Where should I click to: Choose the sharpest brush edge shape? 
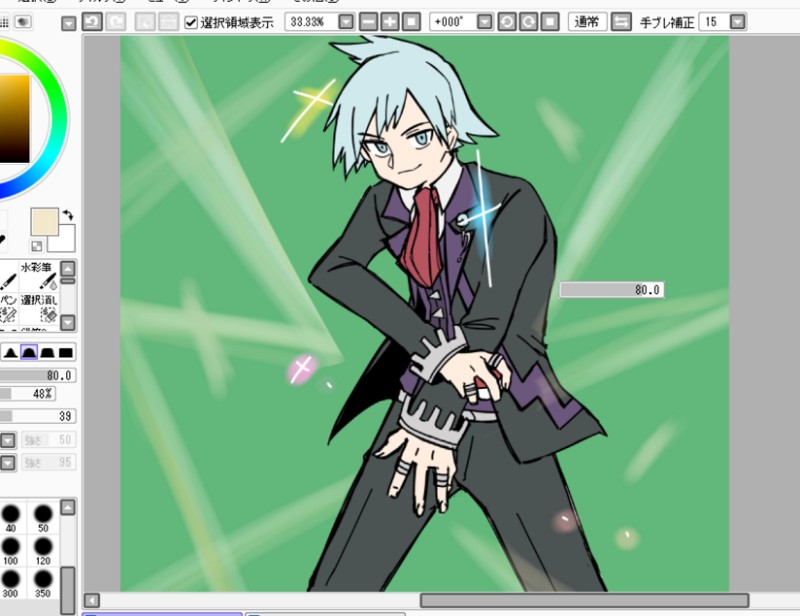pyautogui.click(x=10, y=352)
